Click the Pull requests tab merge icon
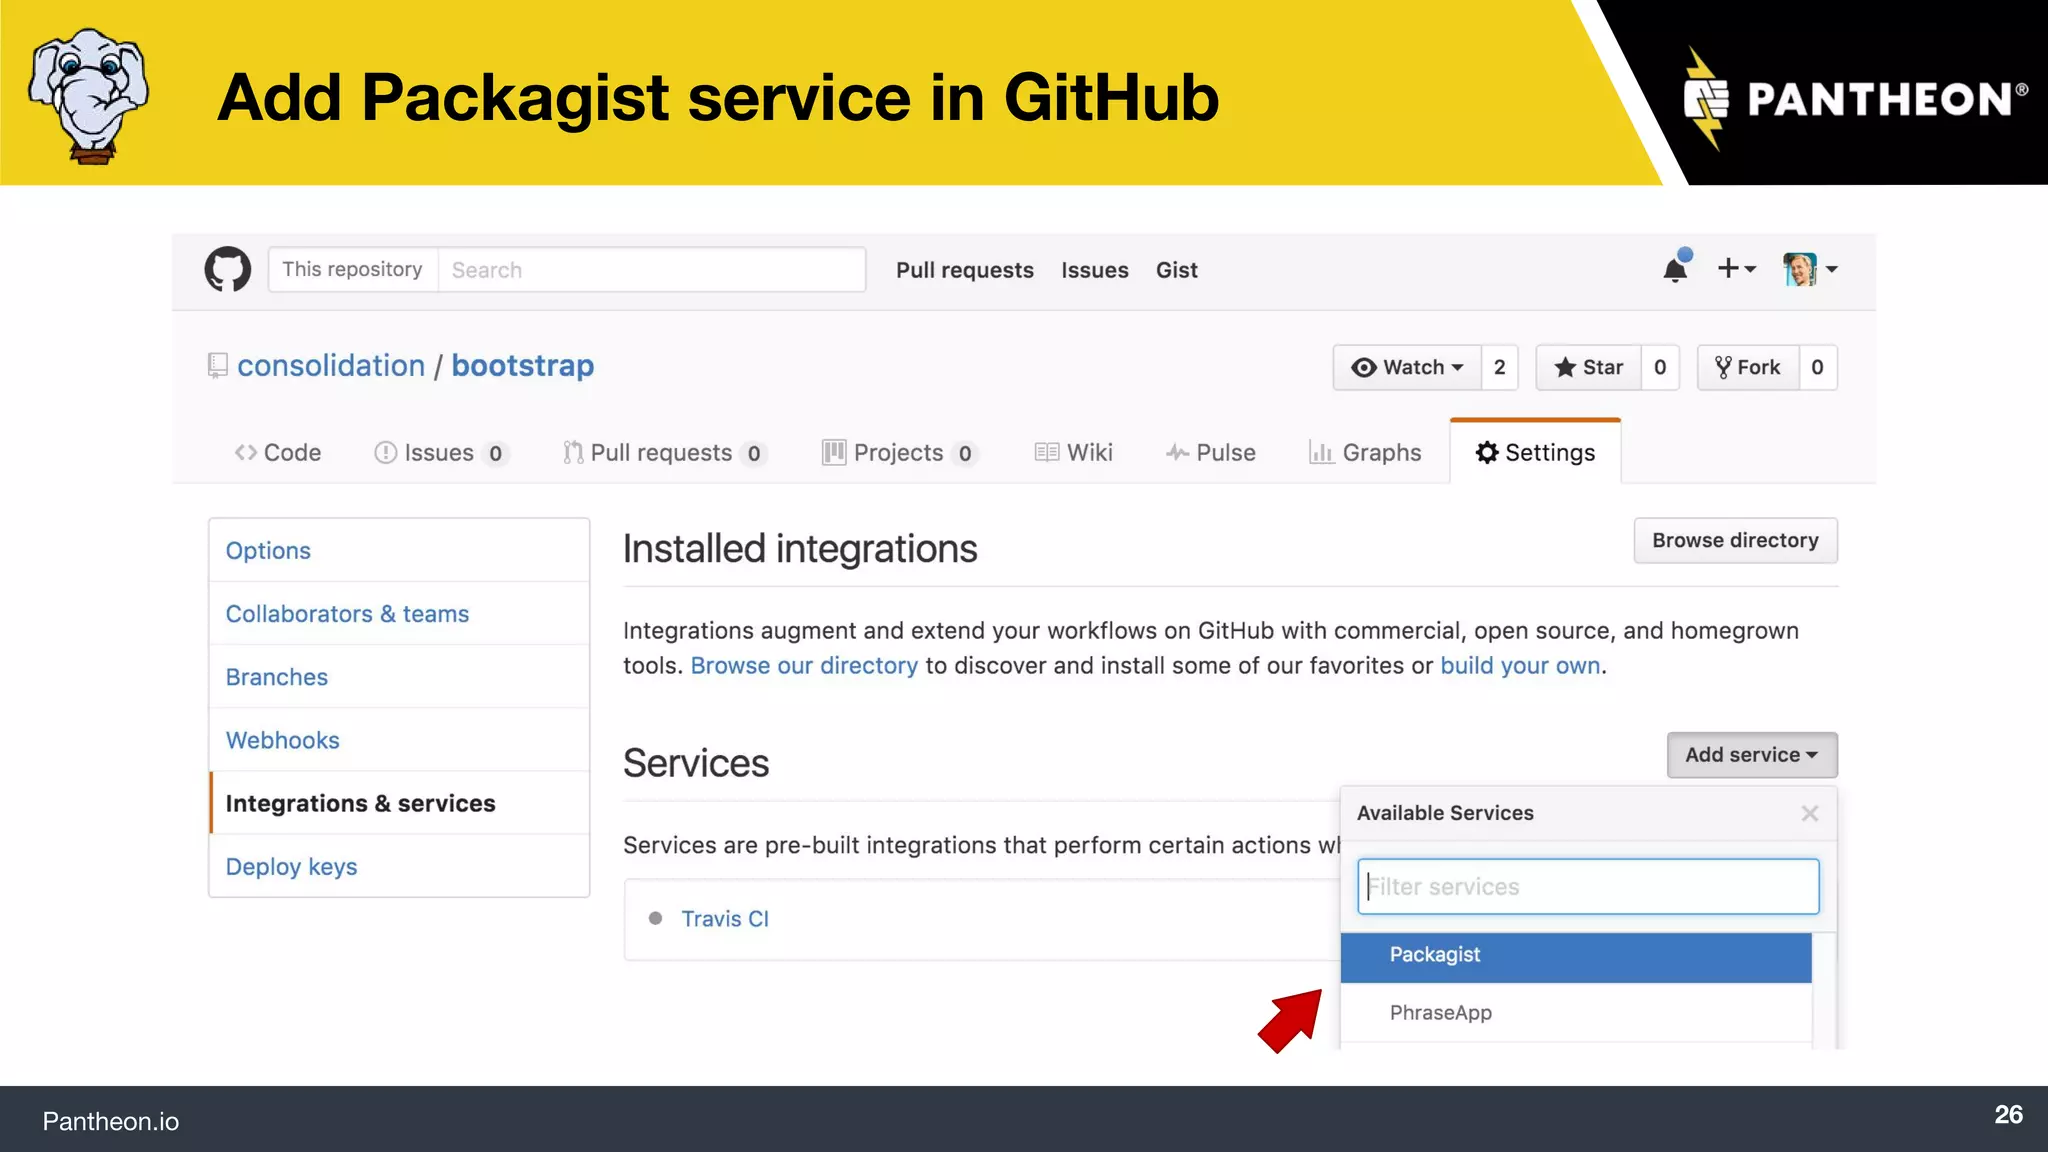Viewport: 2048px width, 1152px height. [573, 452]
